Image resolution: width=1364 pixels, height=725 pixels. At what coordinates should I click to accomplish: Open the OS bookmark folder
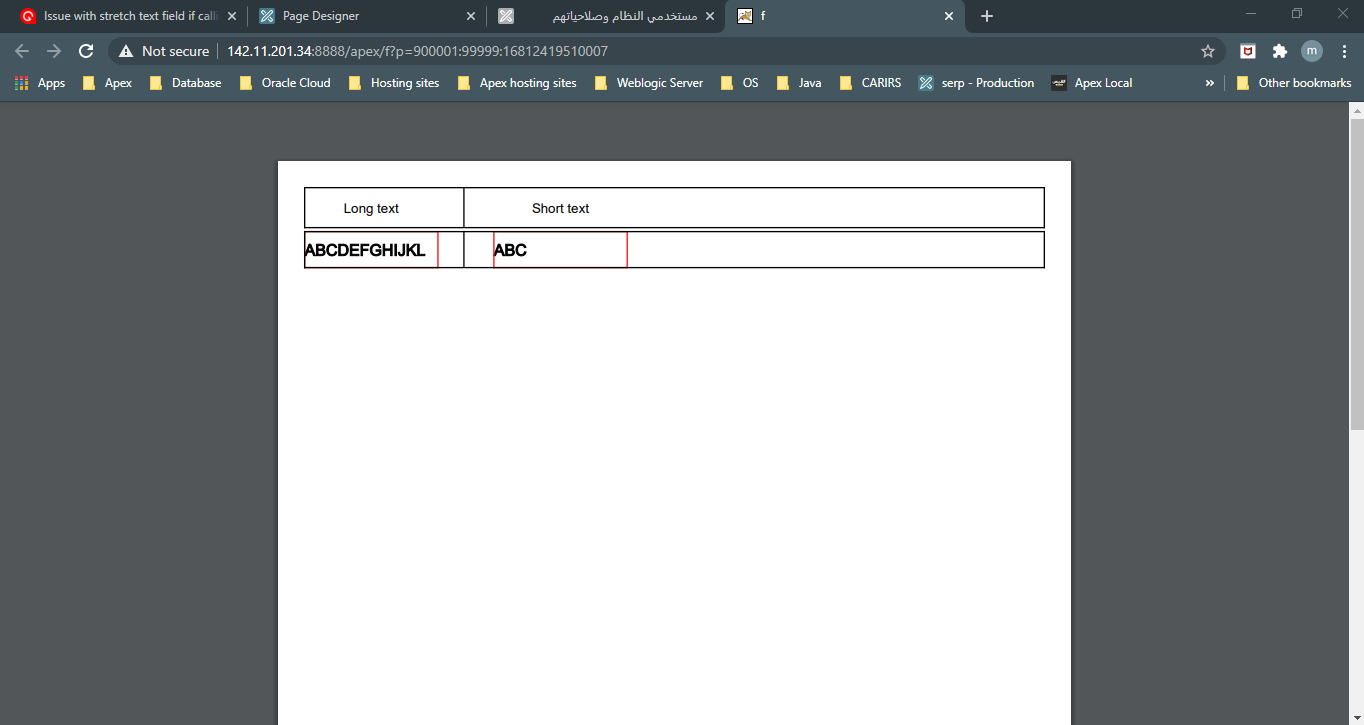pos(739,83)
